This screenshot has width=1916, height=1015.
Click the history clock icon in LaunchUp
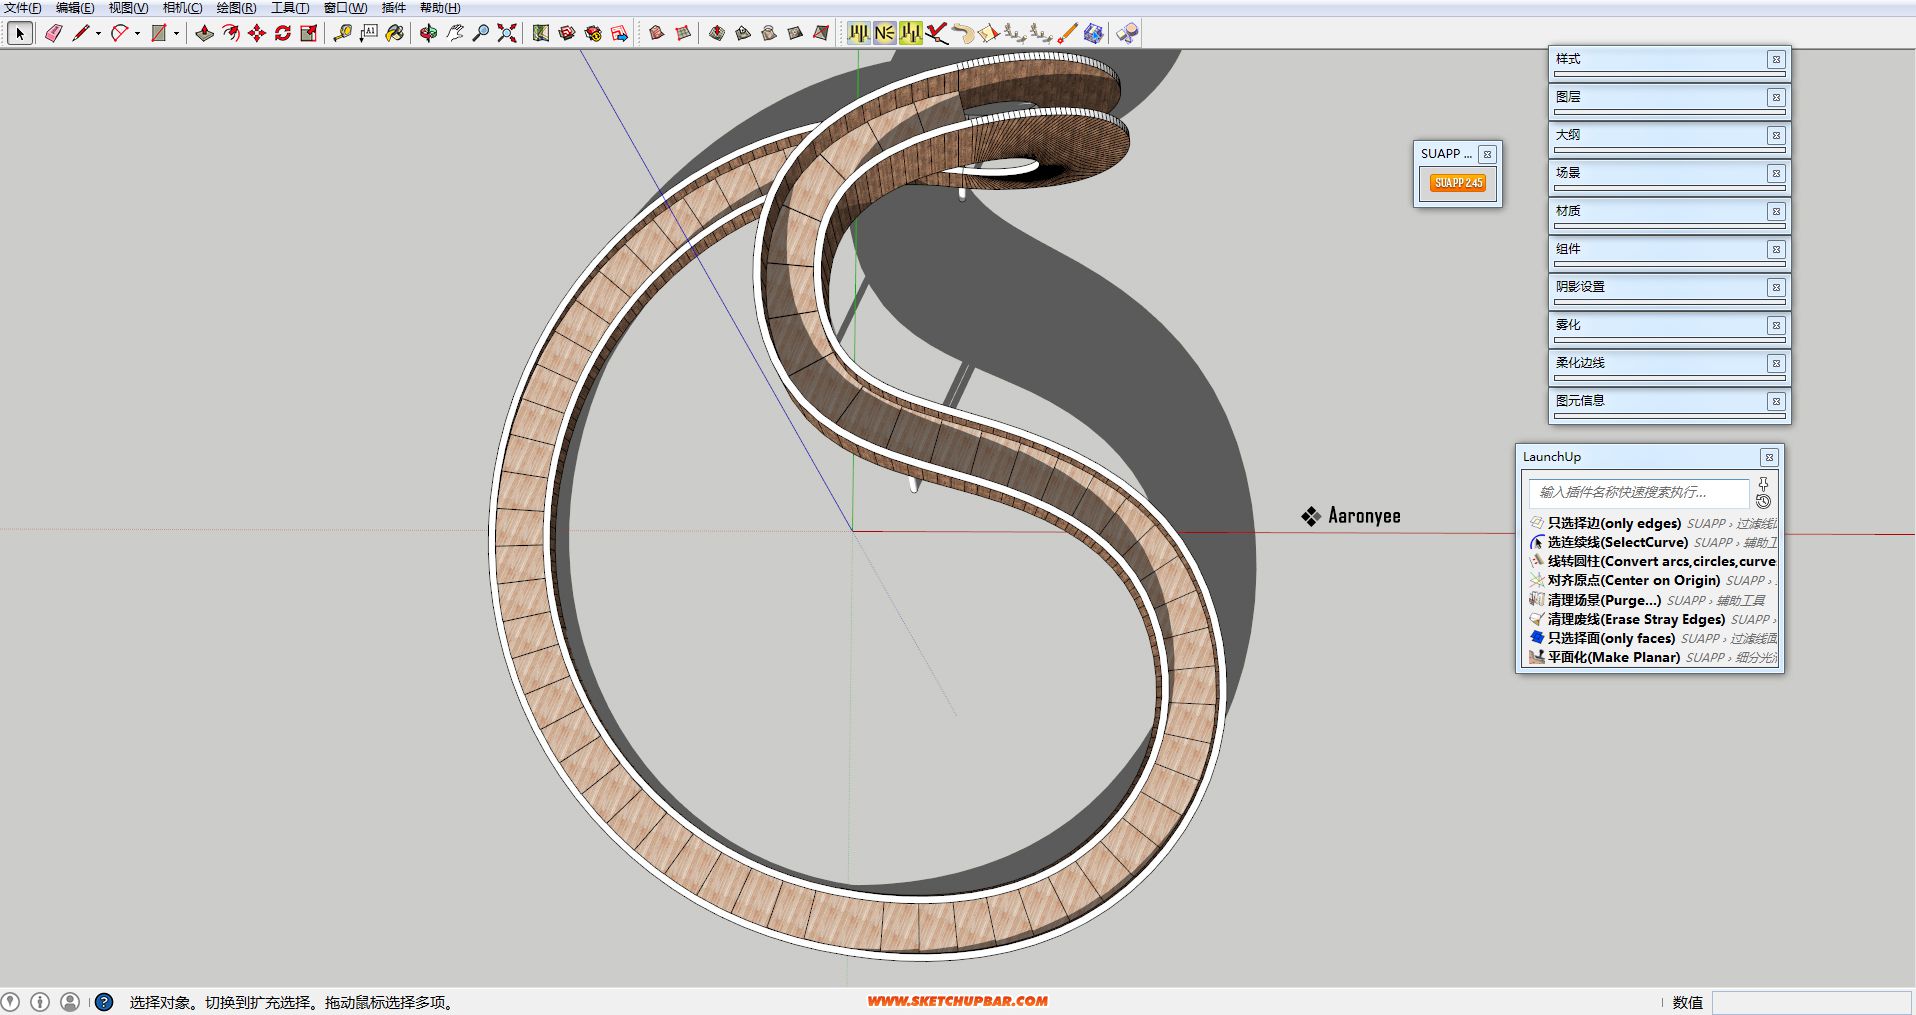(1763, 501)
